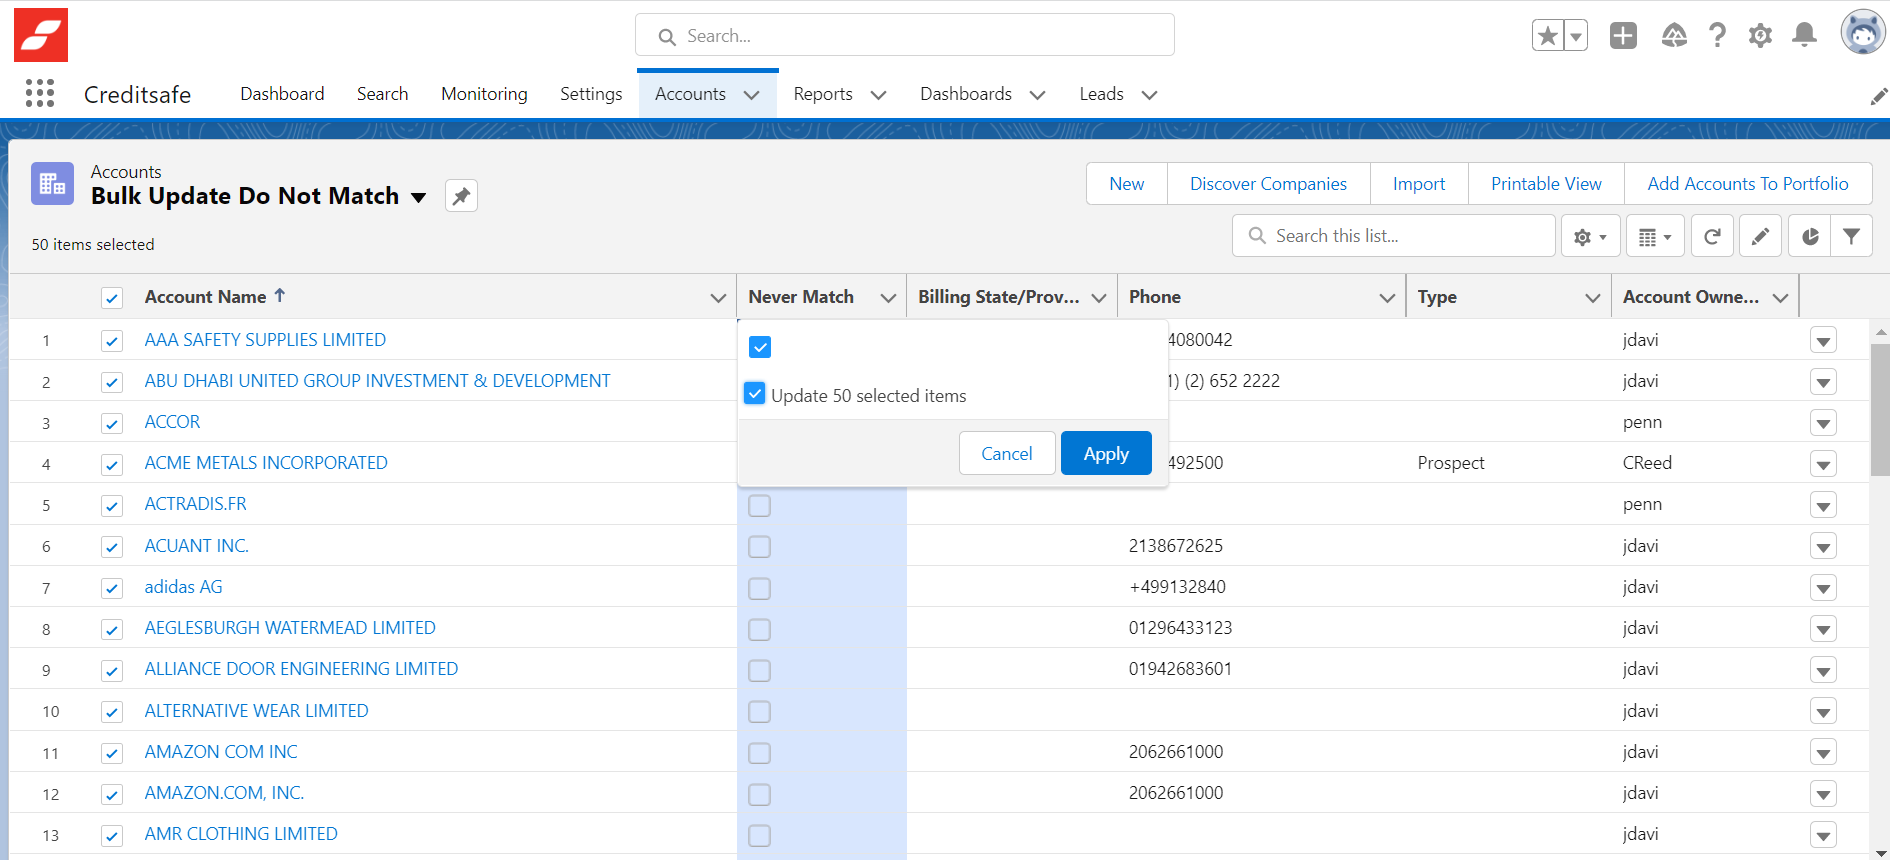
Task: Uncheck the AMR CLOTHING LIMITED row
Action: tap(112, 836)
